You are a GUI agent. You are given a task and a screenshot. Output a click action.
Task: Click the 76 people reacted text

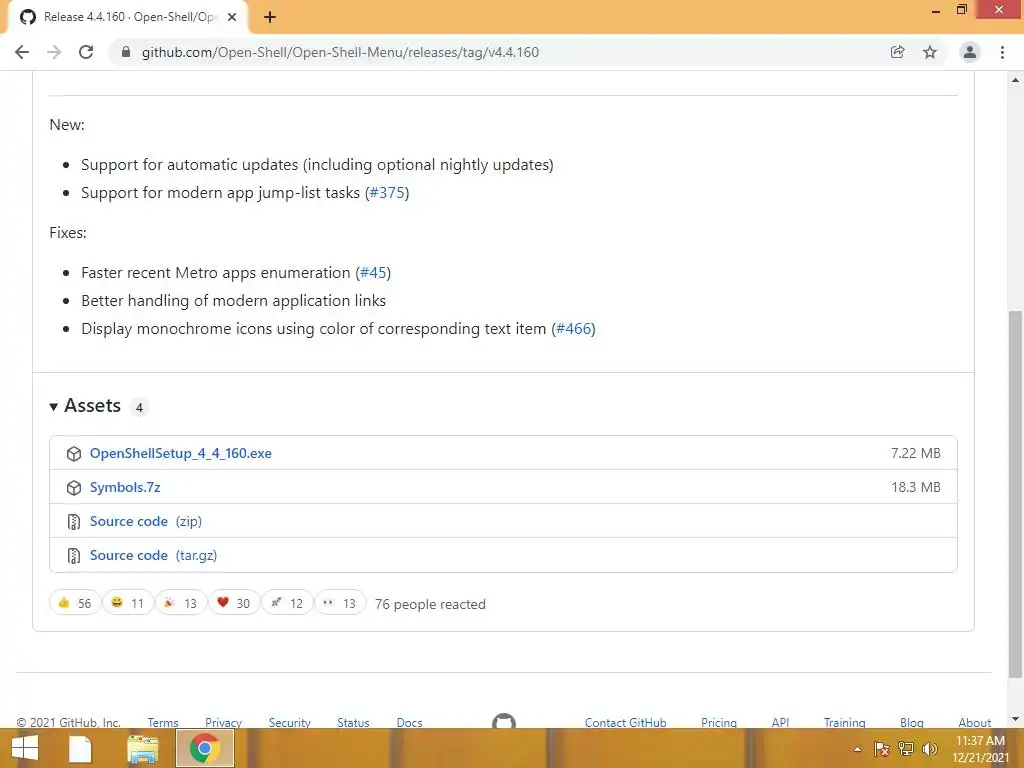pyautogui.click(x=430, y=604)
